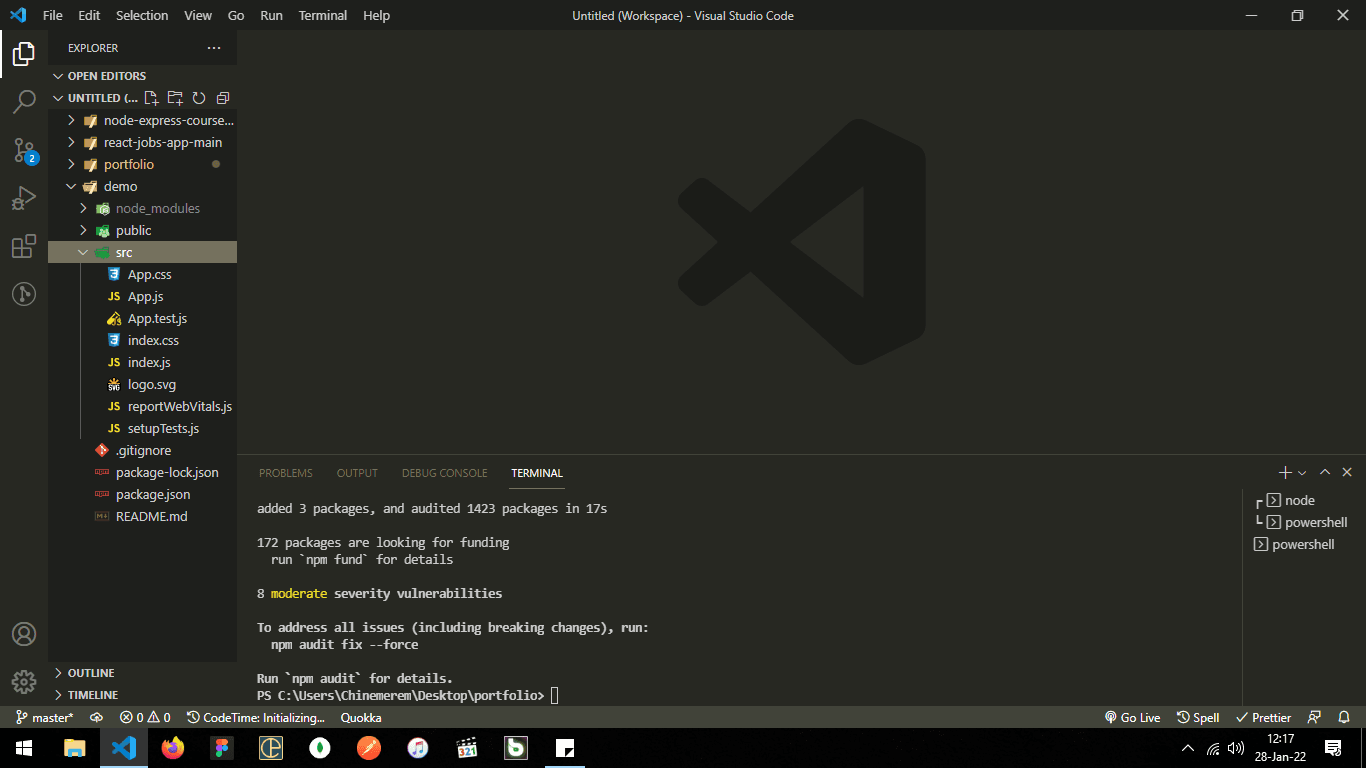The width and height of the screenshot is (1366, 768).
Task: Open Source Control view with badge
Action: [x=24, y=151]
